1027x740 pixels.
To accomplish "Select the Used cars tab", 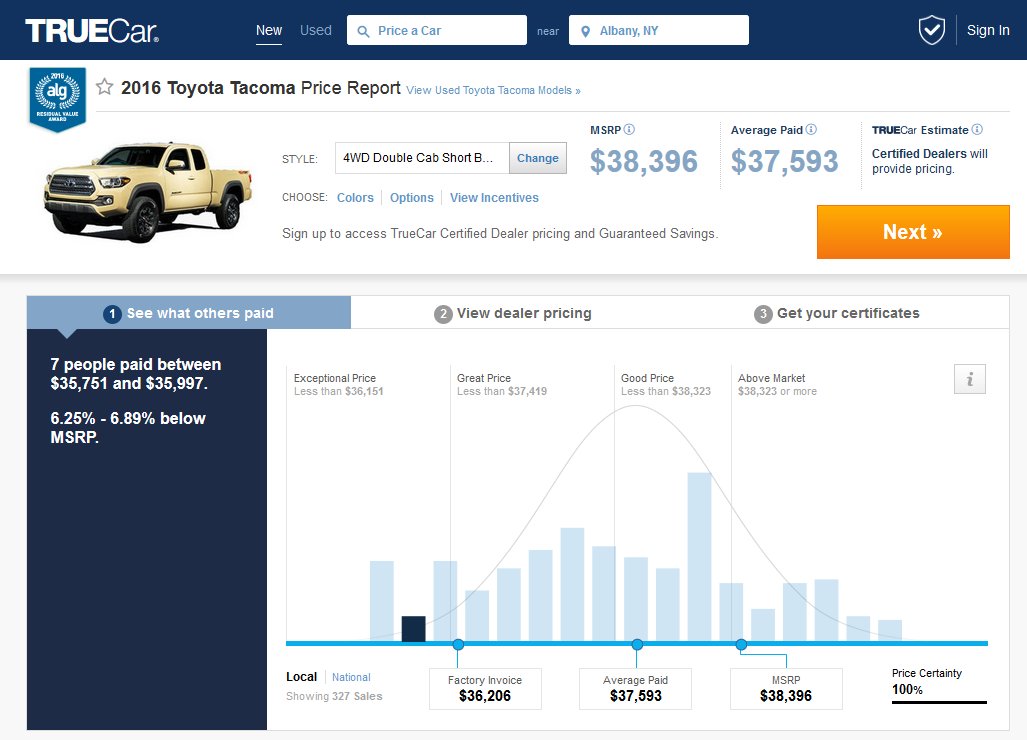I will [316, 30].
